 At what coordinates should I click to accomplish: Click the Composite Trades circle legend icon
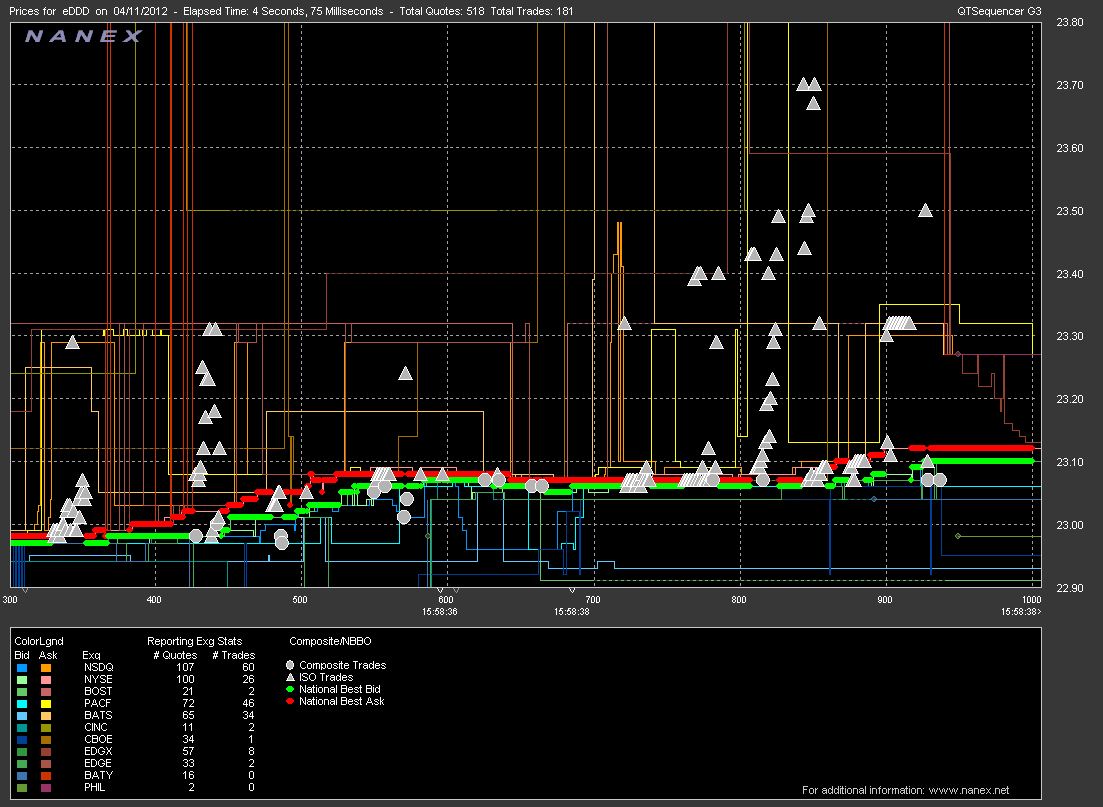point(290,665)
